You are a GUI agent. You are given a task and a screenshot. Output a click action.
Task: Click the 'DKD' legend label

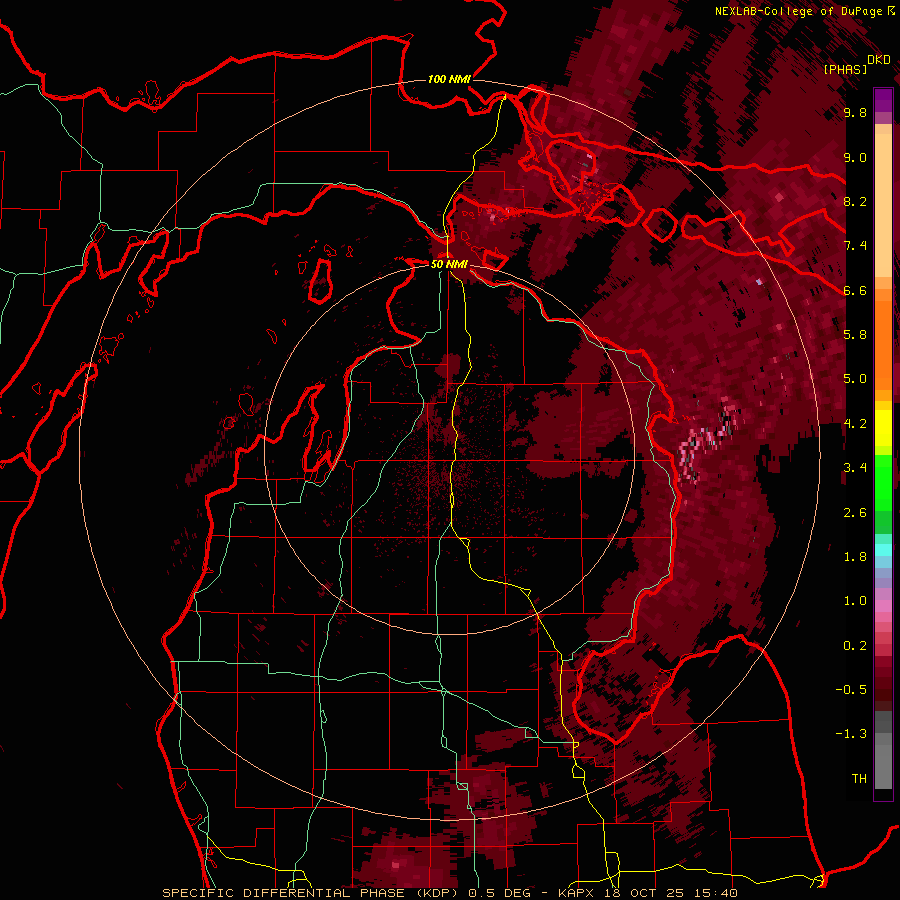[x=879, y=59]
